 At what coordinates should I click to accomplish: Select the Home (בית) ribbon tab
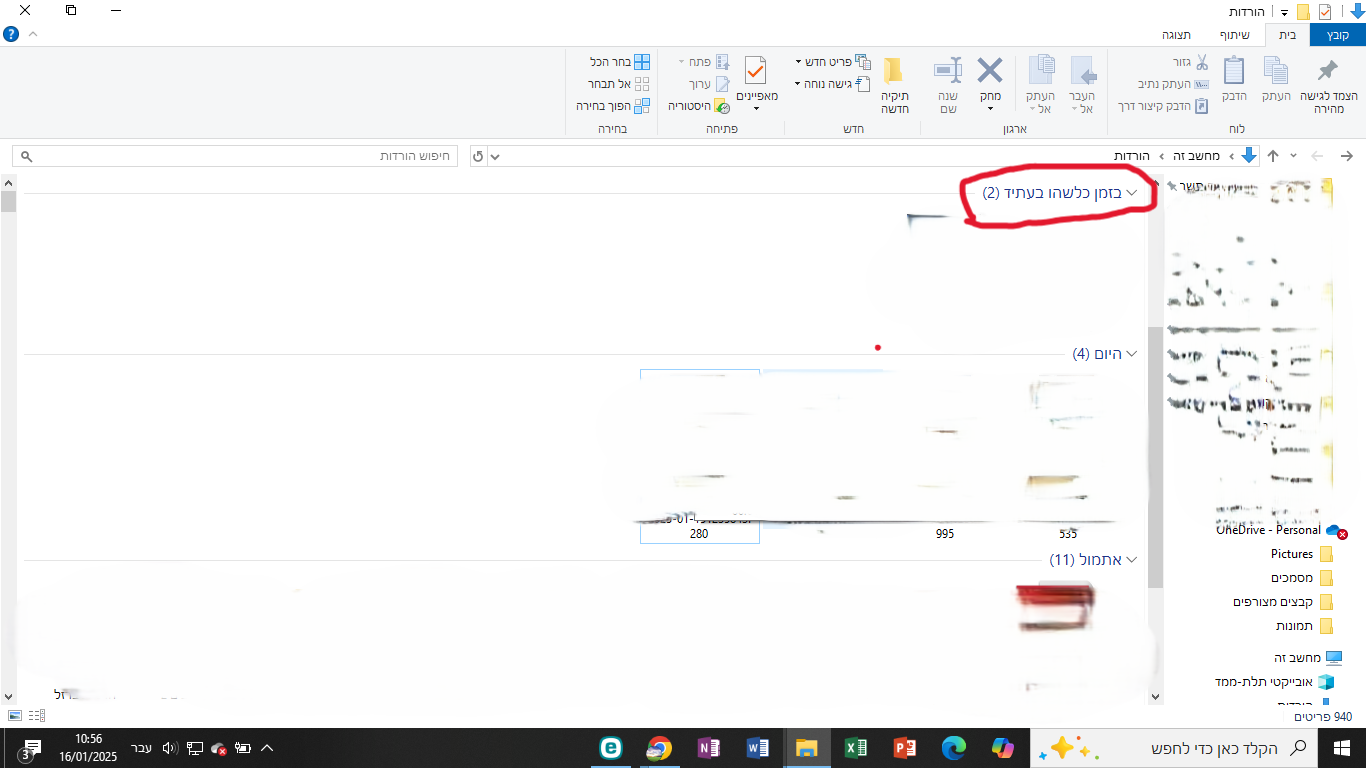click(x=1288, y=34)
